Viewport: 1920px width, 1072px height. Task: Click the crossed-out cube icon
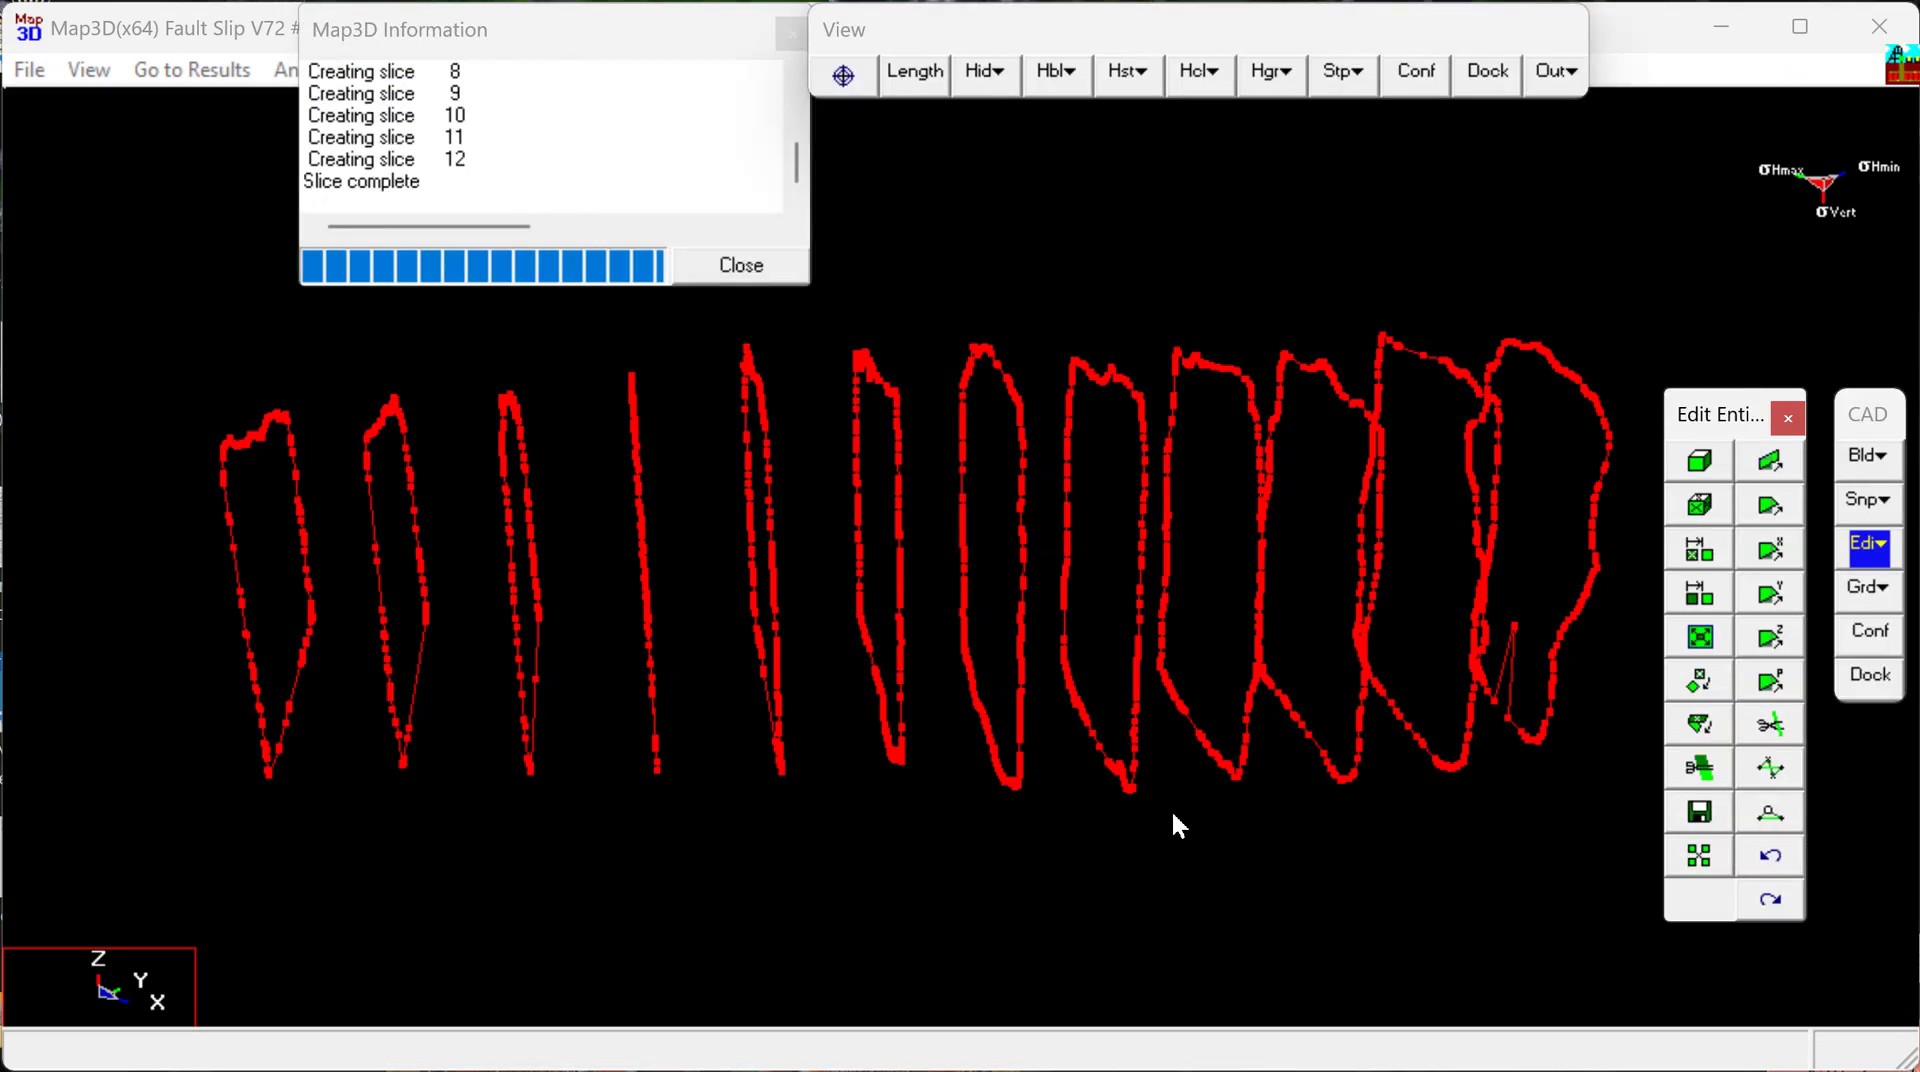click(x=1699, y=505)
